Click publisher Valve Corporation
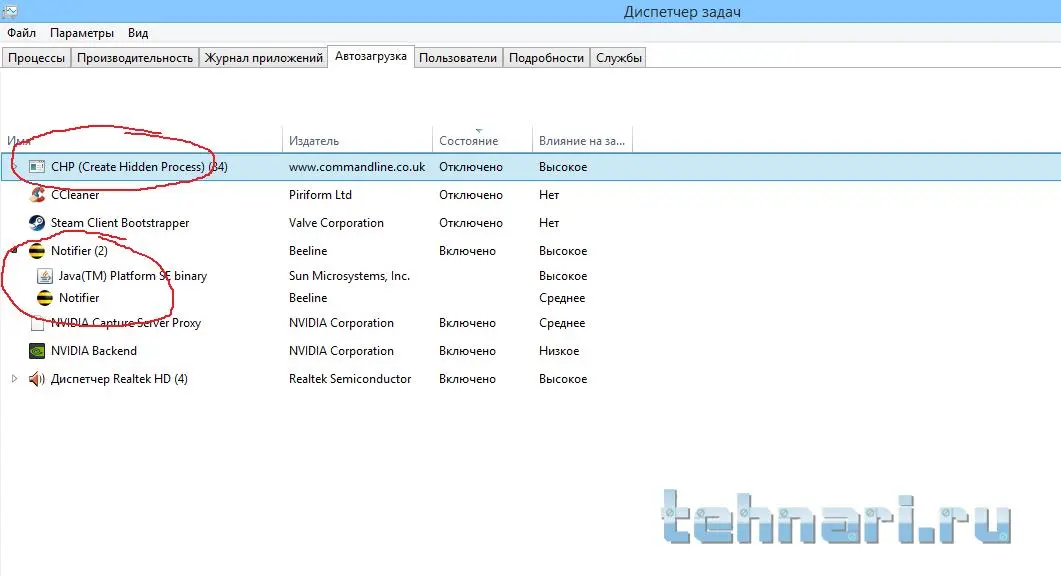The height and width of the screenshot is (576, 1061). [336, 223]
